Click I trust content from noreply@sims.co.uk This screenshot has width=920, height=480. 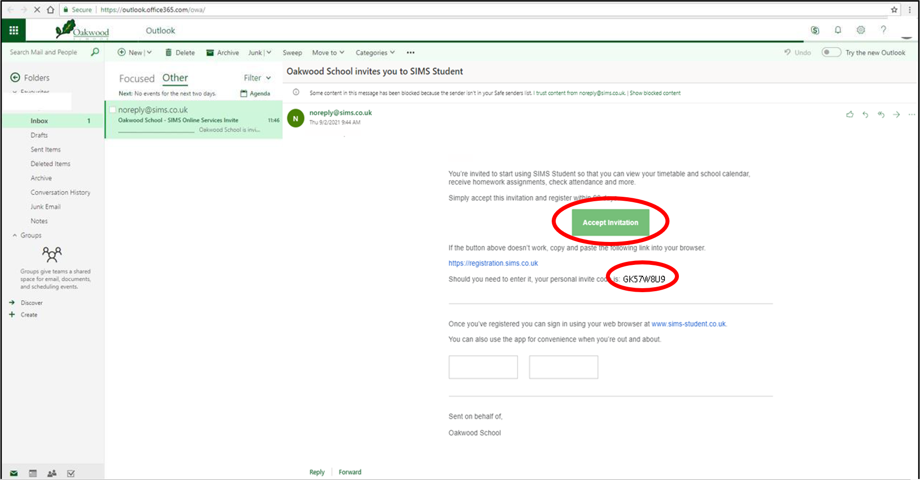click(580, 93)
